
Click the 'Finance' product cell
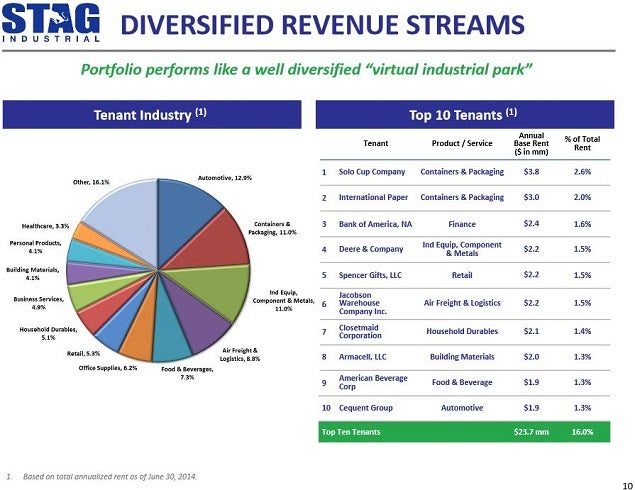pyautogui.click(x=462, y=224)
